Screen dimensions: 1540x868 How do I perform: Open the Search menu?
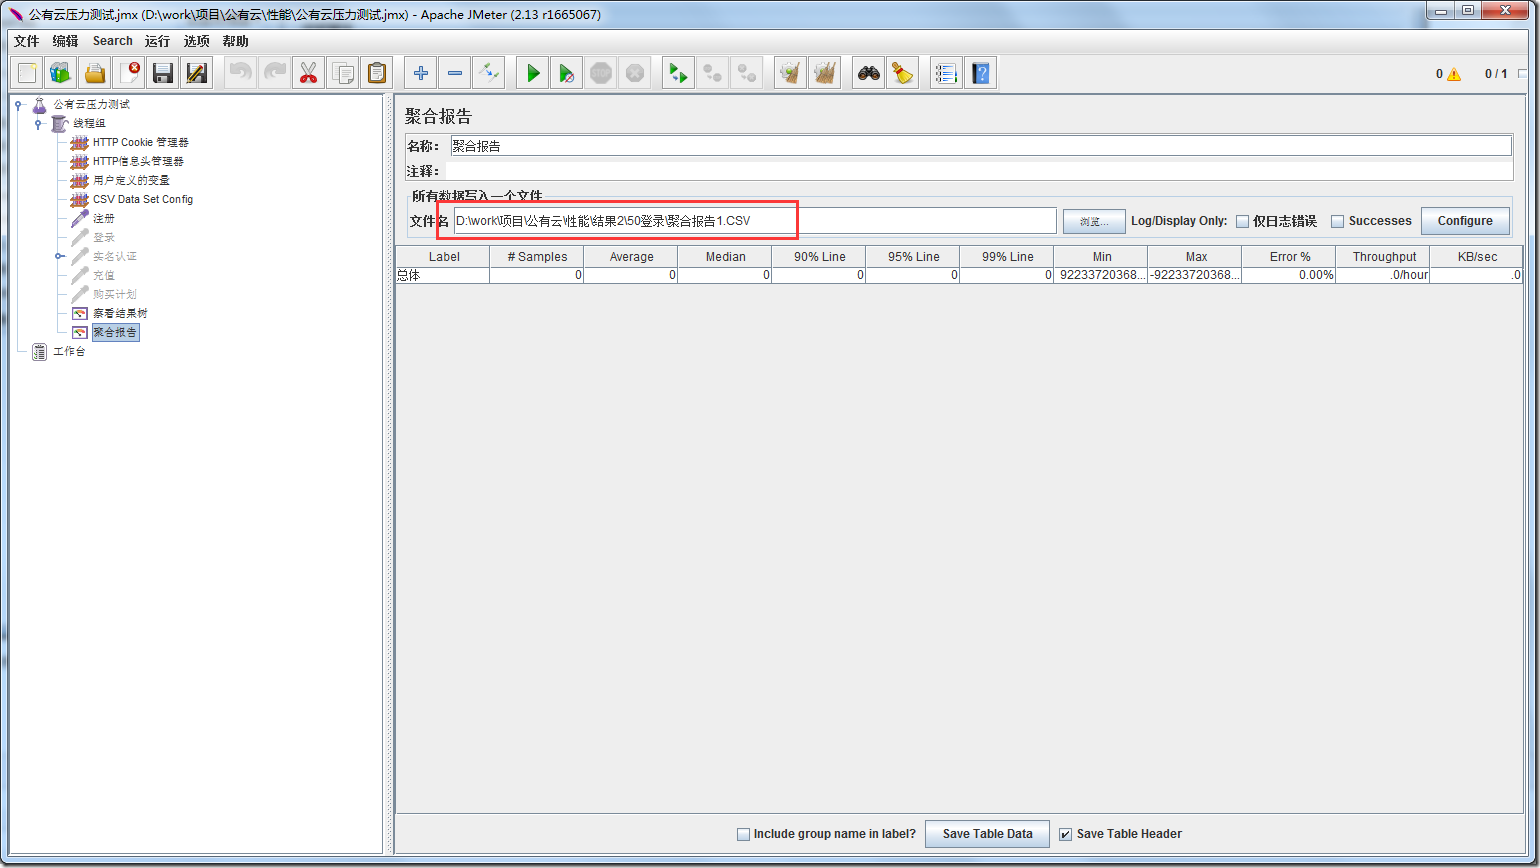113,41
